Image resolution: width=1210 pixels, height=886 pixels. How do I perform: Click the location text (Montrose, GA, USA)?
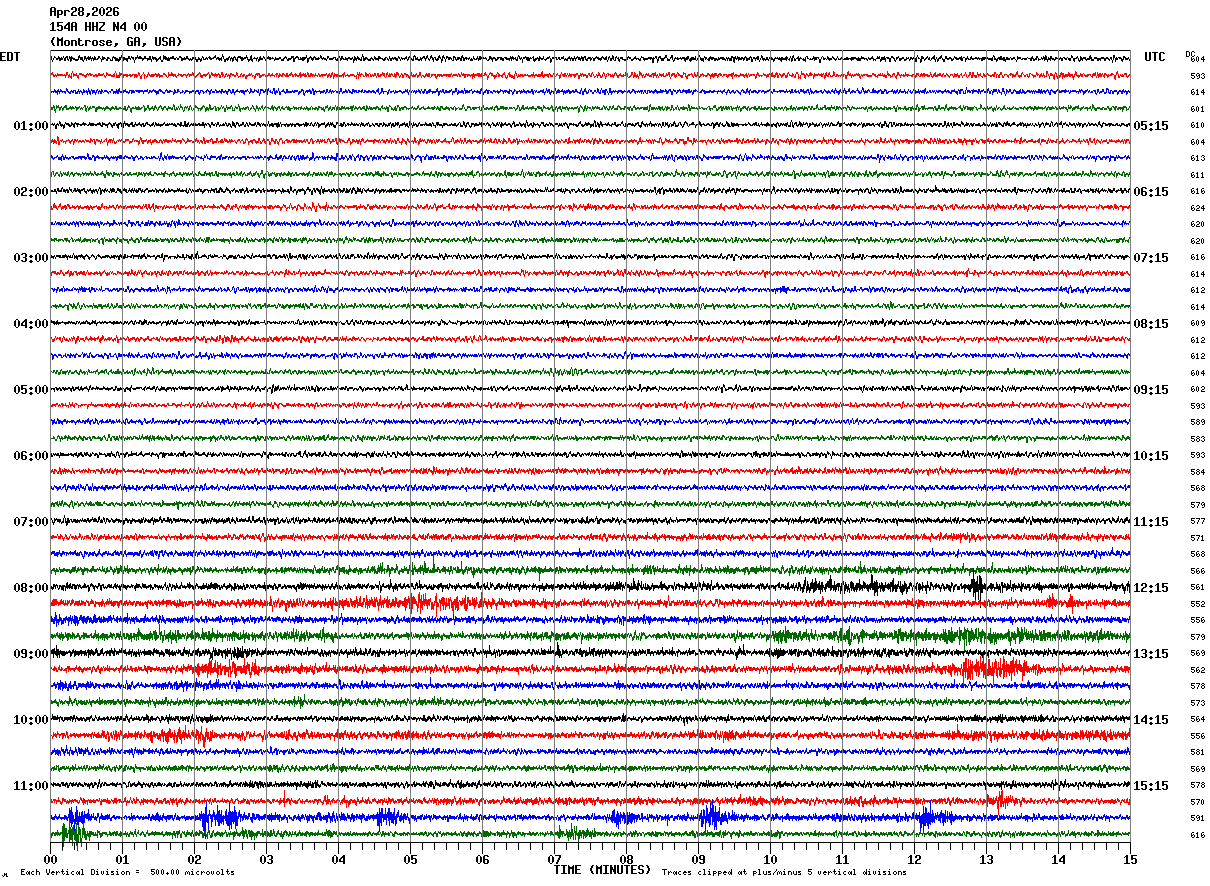(116, 42)
